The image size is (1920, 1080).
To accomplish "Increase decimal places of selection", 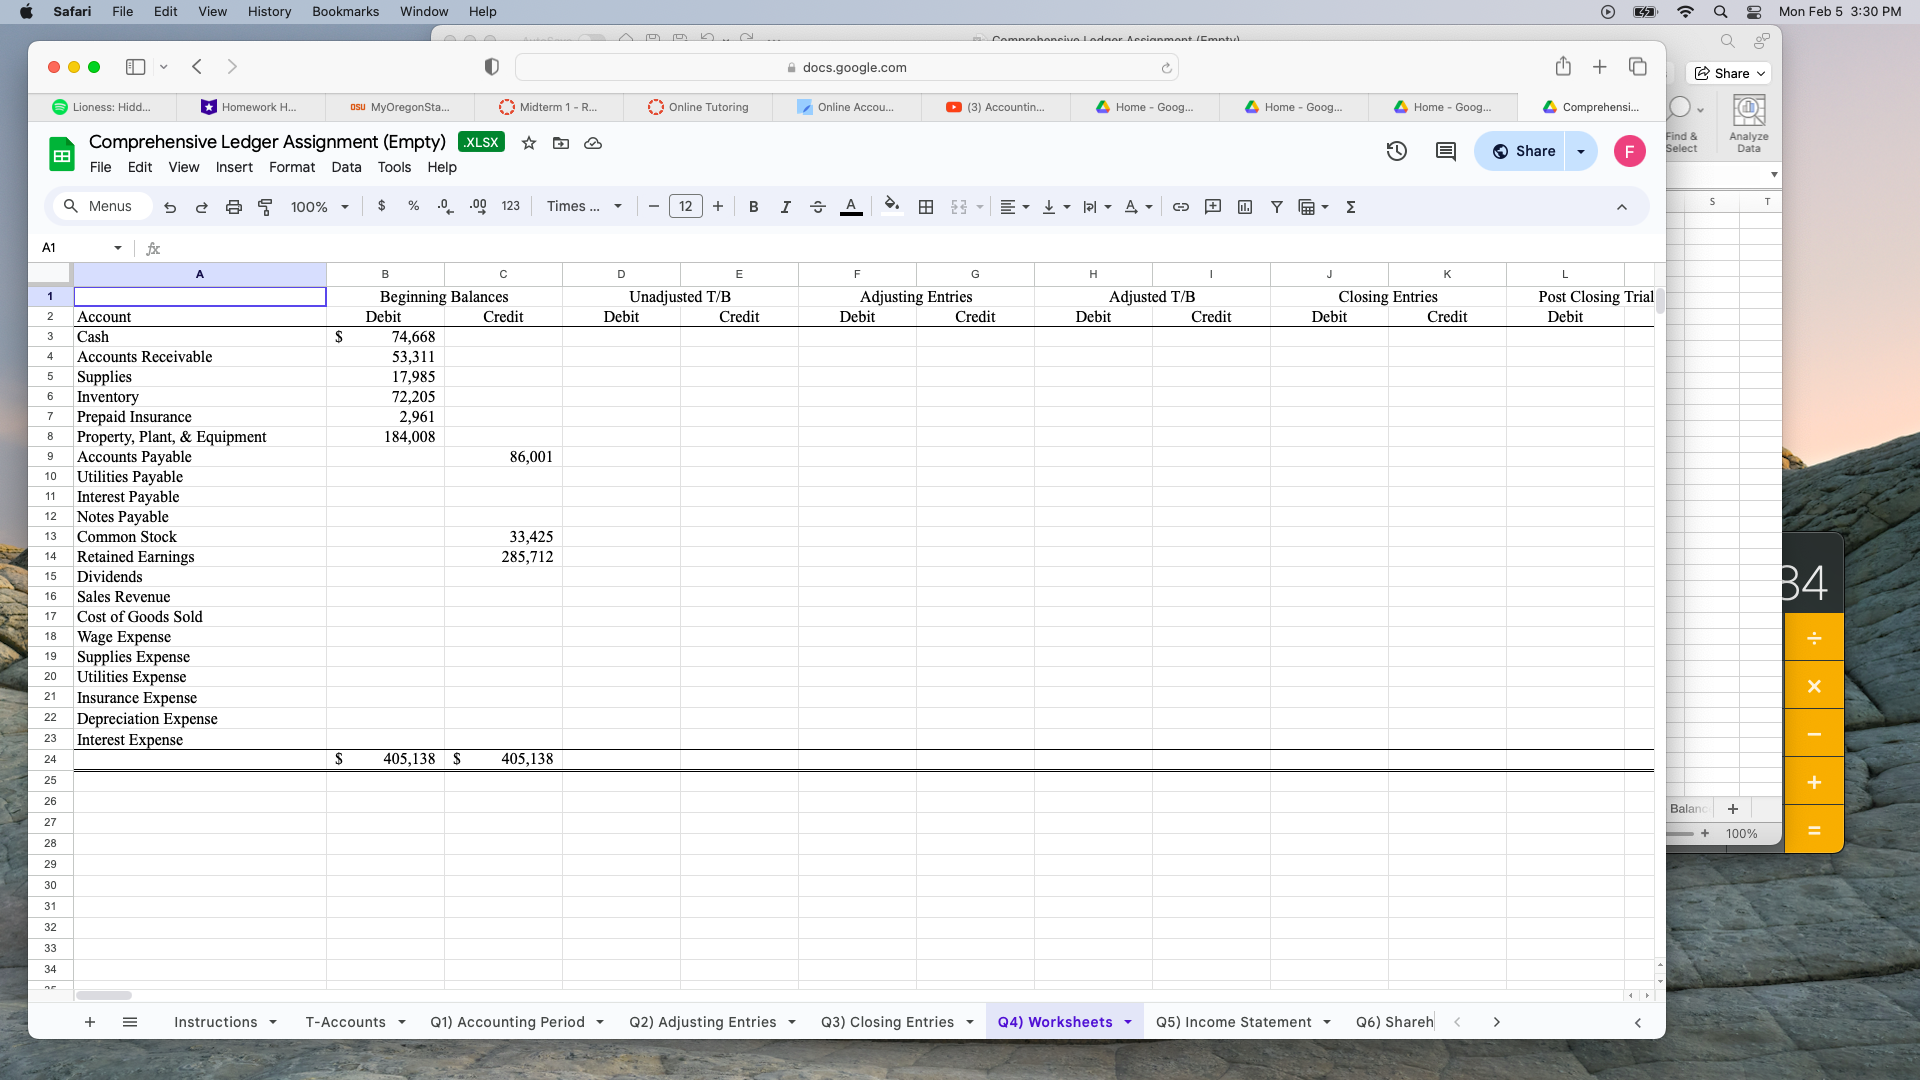I will pyautogui.click(x=478, y=206).
